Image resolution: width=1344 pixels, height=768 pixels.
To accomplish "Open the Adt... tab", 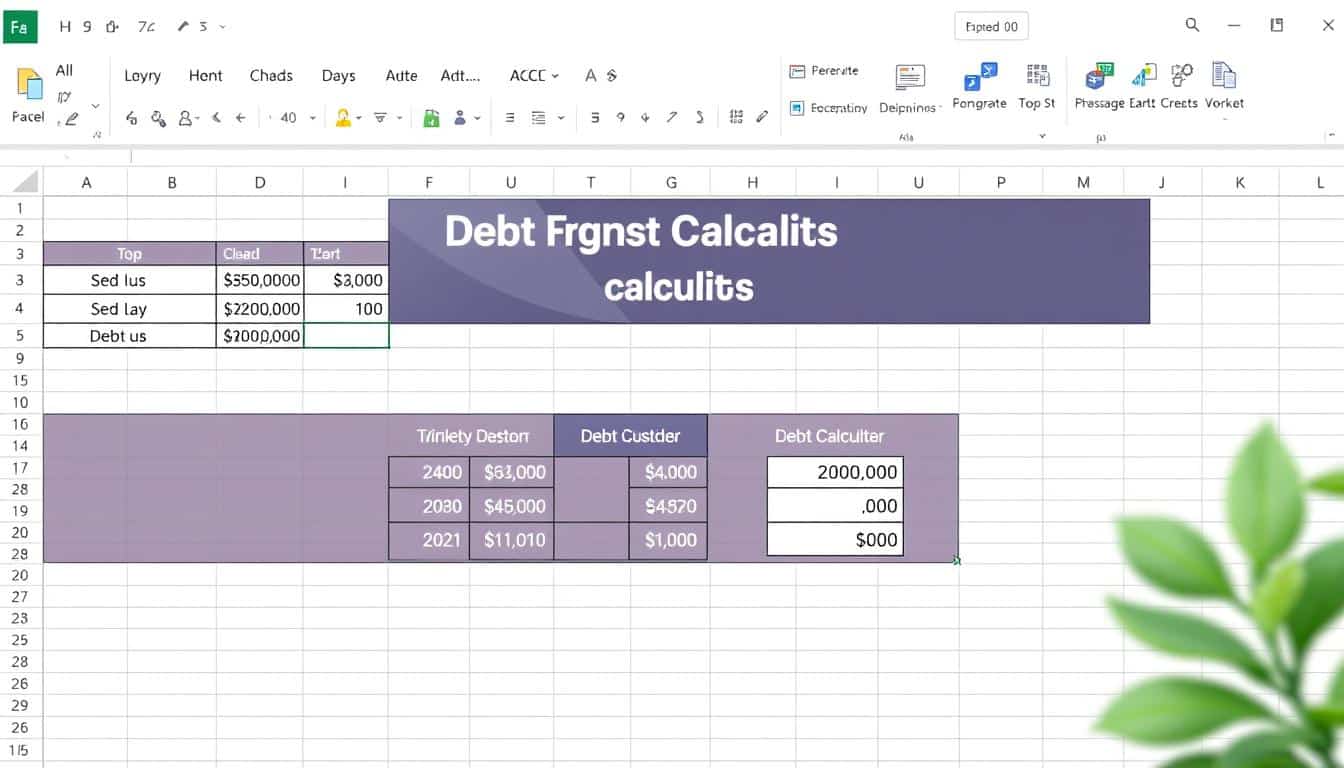I will pyautogui.click(x=460, y=75).
